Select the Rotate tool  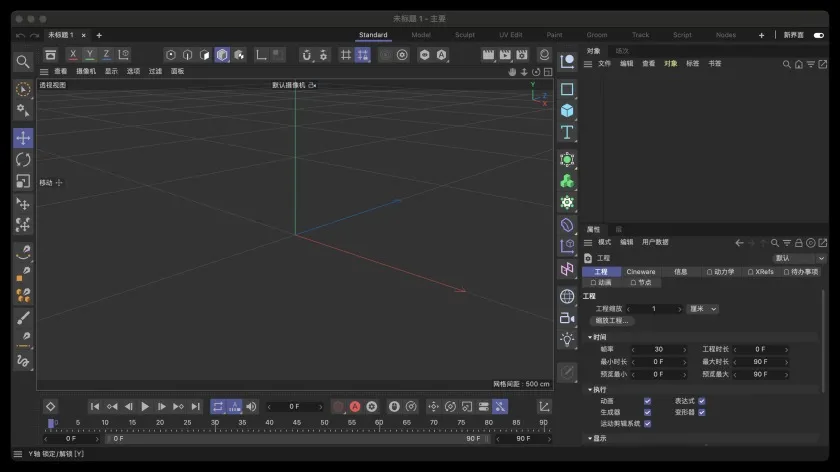click(x=23, y=160)
